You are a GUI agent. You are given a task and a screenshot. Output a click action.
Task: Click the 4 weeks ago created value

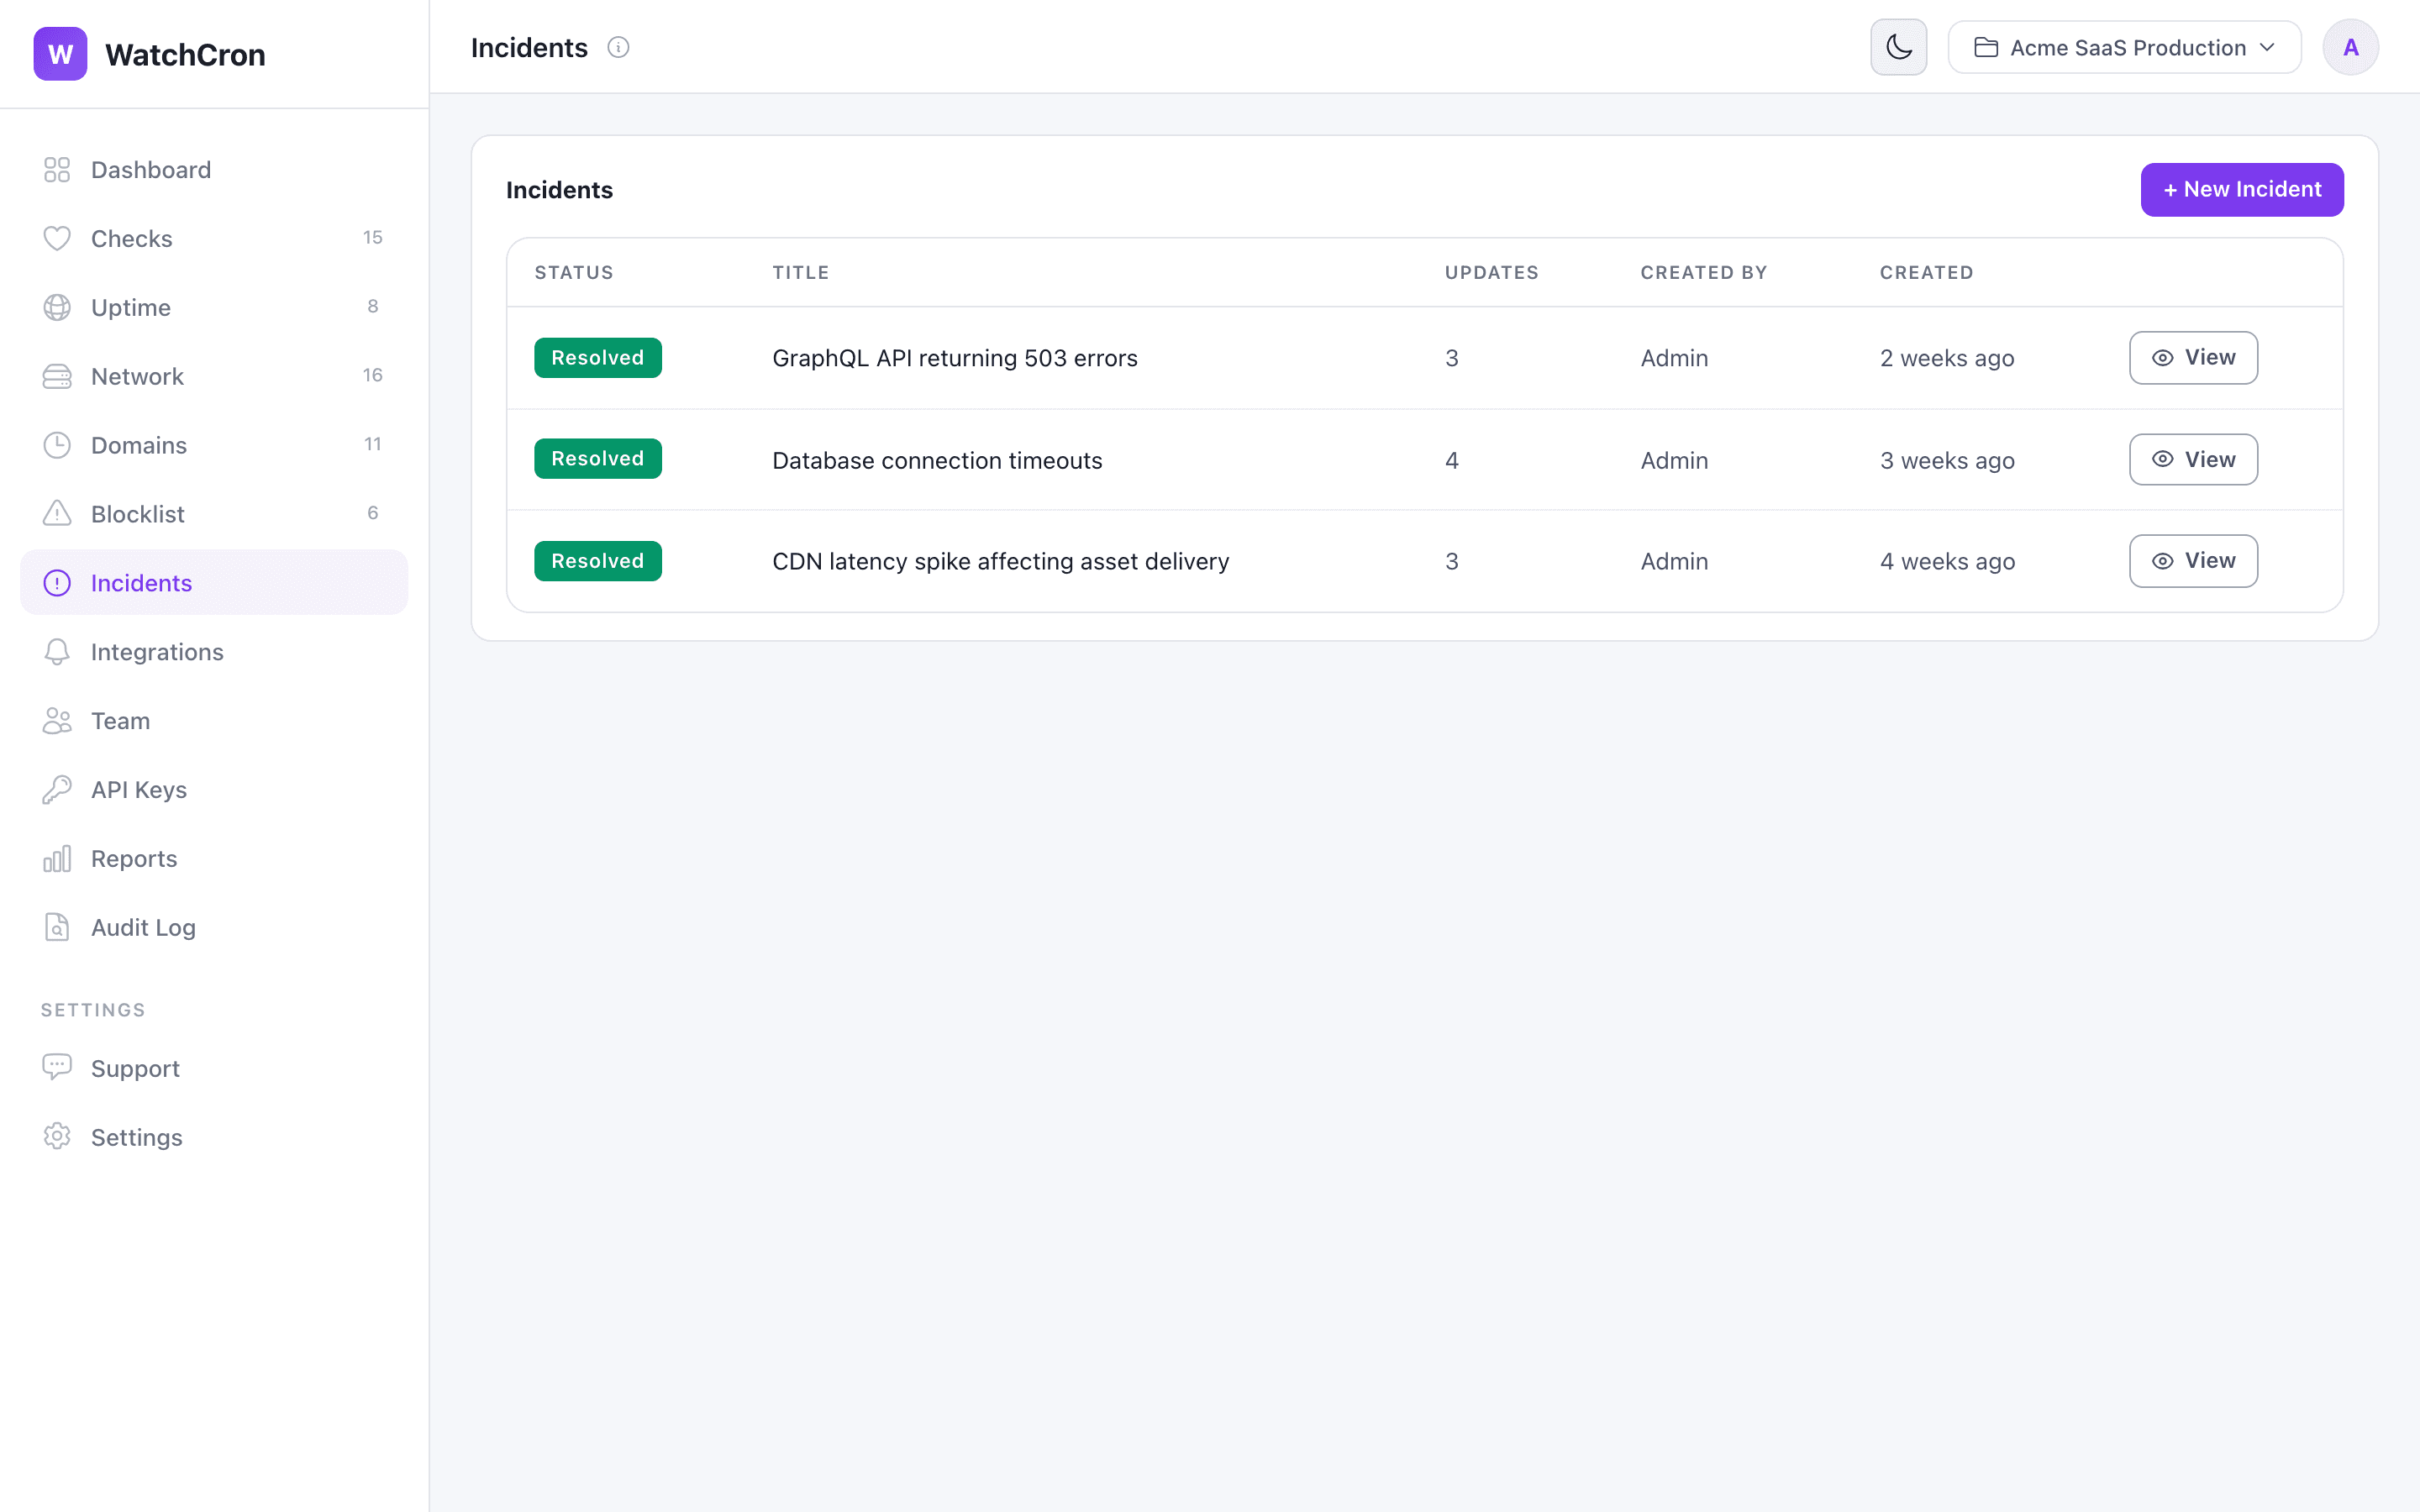click(1947, 562)
